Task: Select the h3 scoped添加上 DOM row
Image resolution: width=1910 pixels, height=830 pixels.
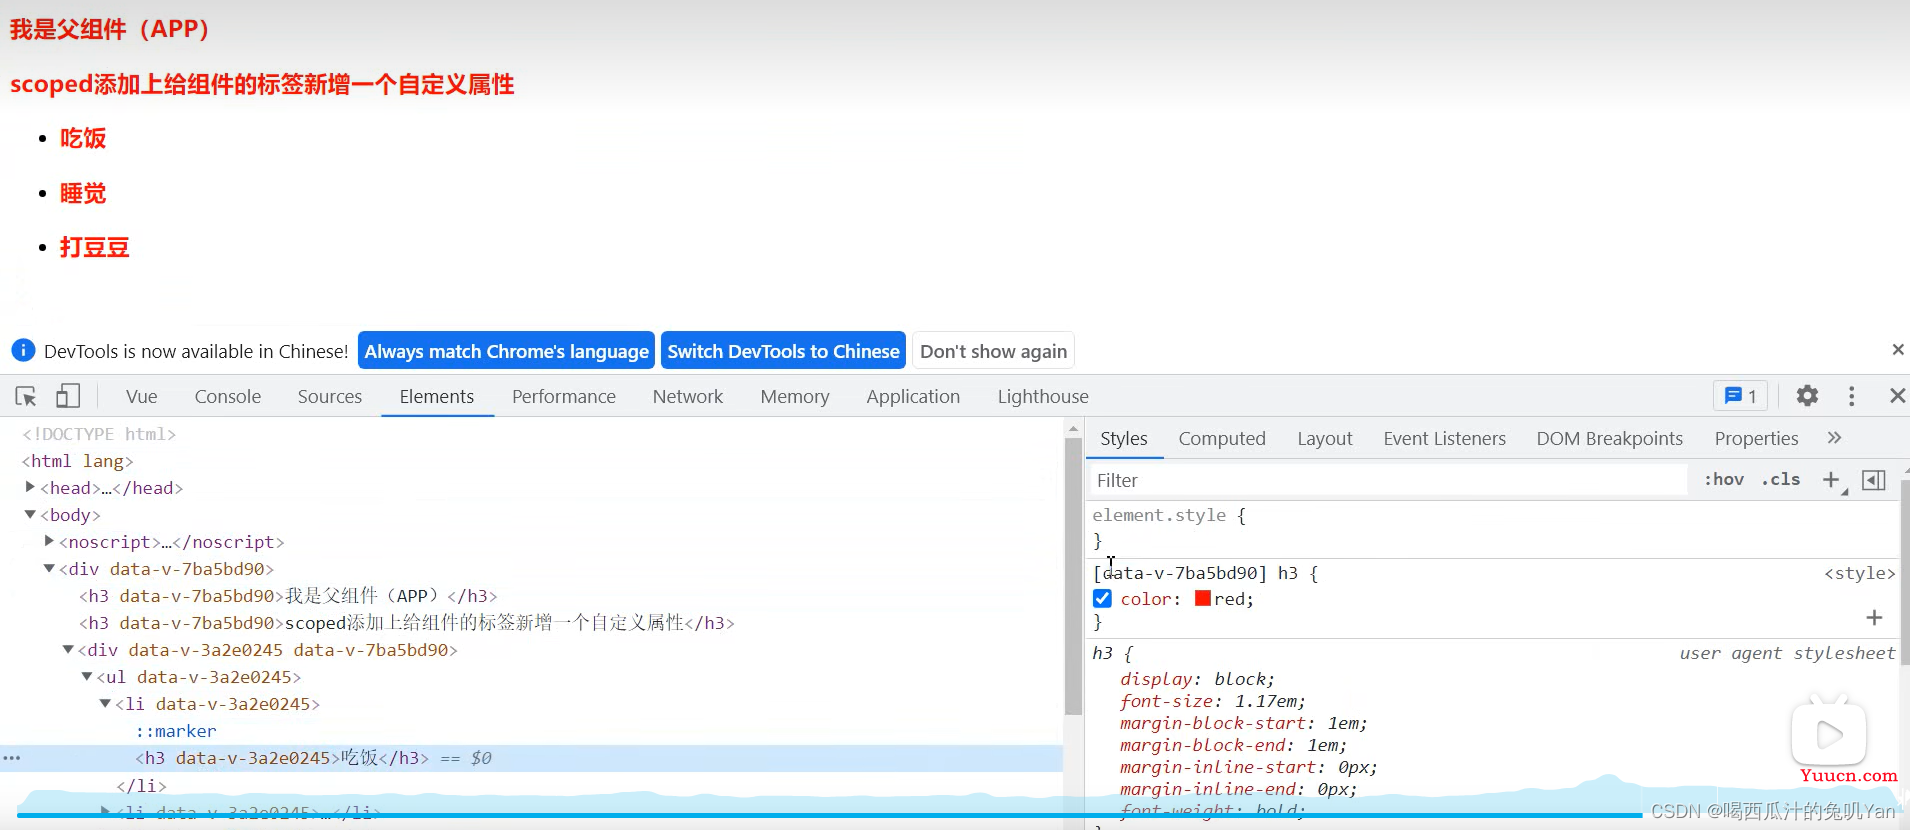Action: coord(407,623)
